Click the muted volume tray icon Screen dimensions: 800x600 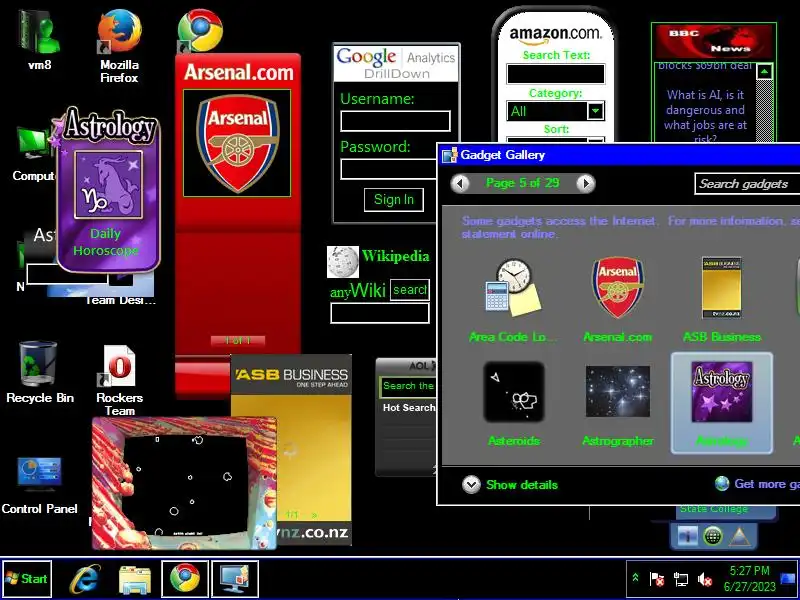point(705,579)
